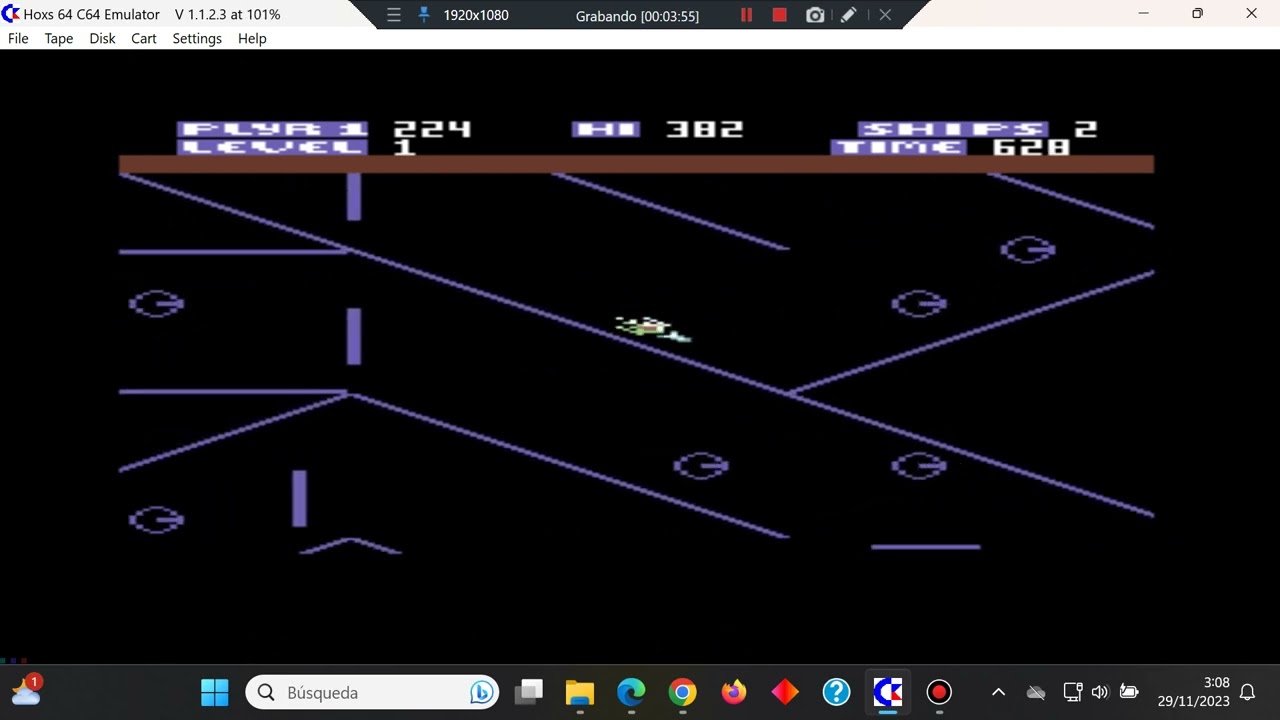1280x720 pixels.
Task: Close the recording toolbar with the X
Action: [885, 15]
